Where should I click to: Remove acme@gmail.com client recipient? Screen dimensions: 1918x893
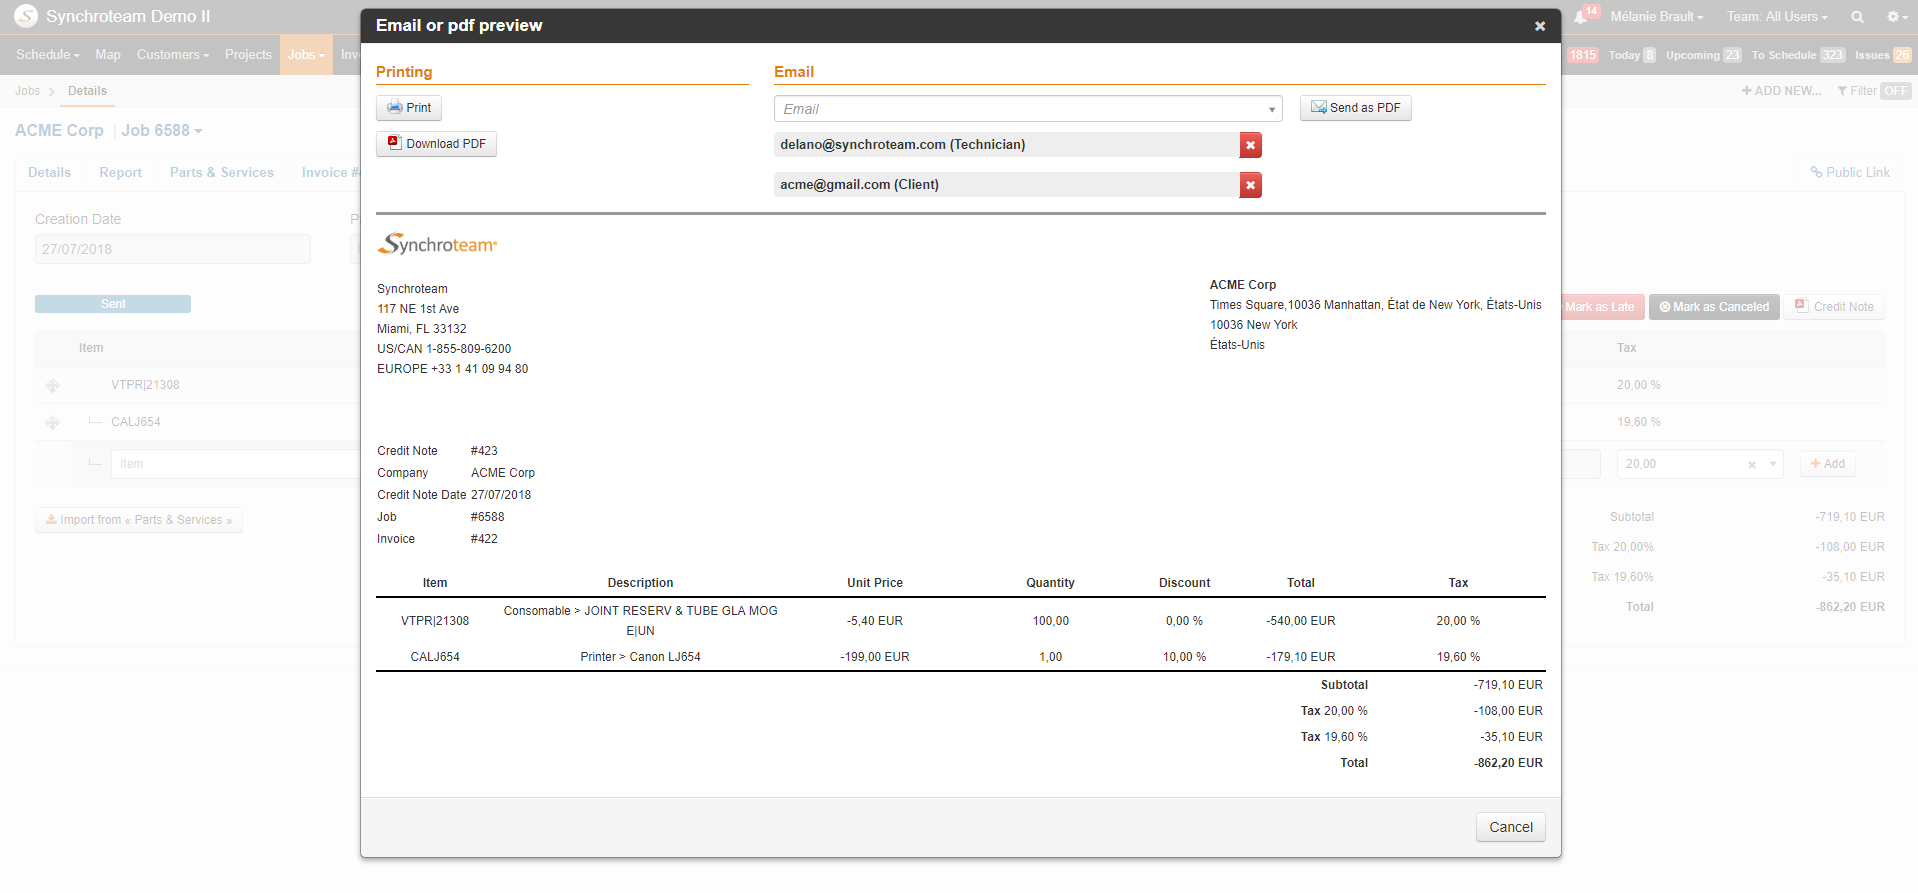[x=1250, y=185]
